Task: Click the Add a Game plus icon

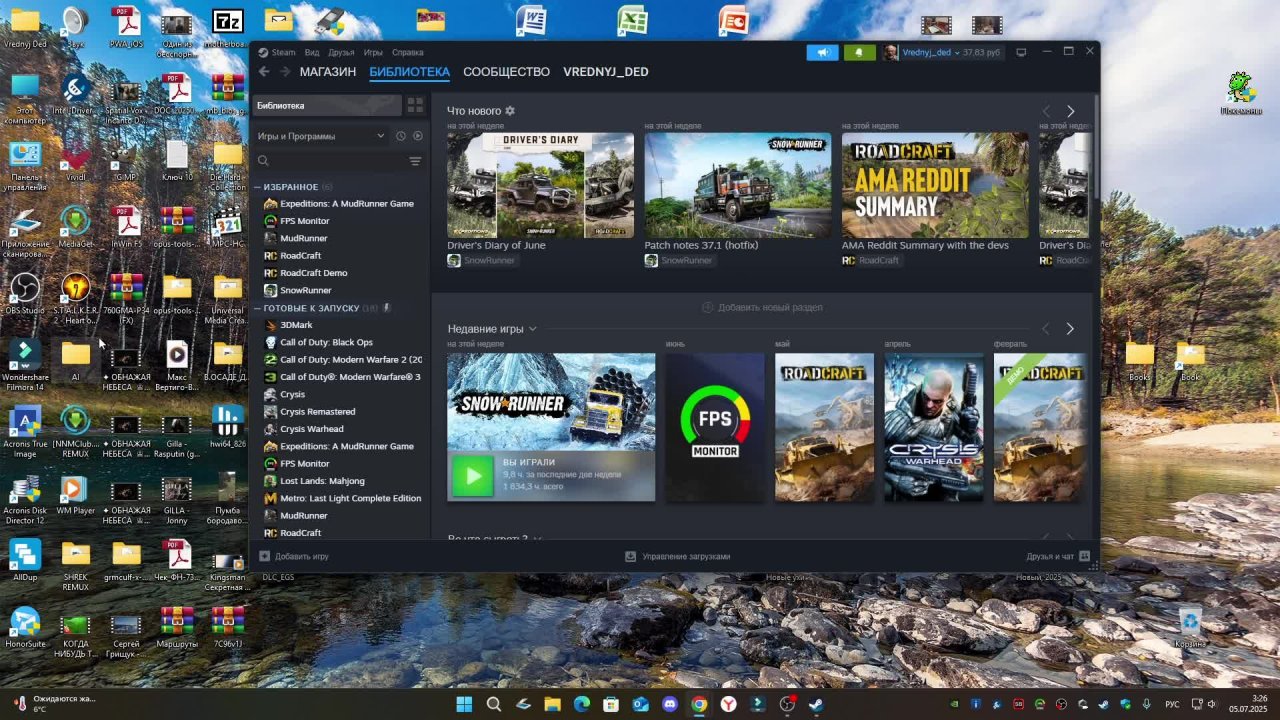Action: pyautogui.click(x=265, y=556)
